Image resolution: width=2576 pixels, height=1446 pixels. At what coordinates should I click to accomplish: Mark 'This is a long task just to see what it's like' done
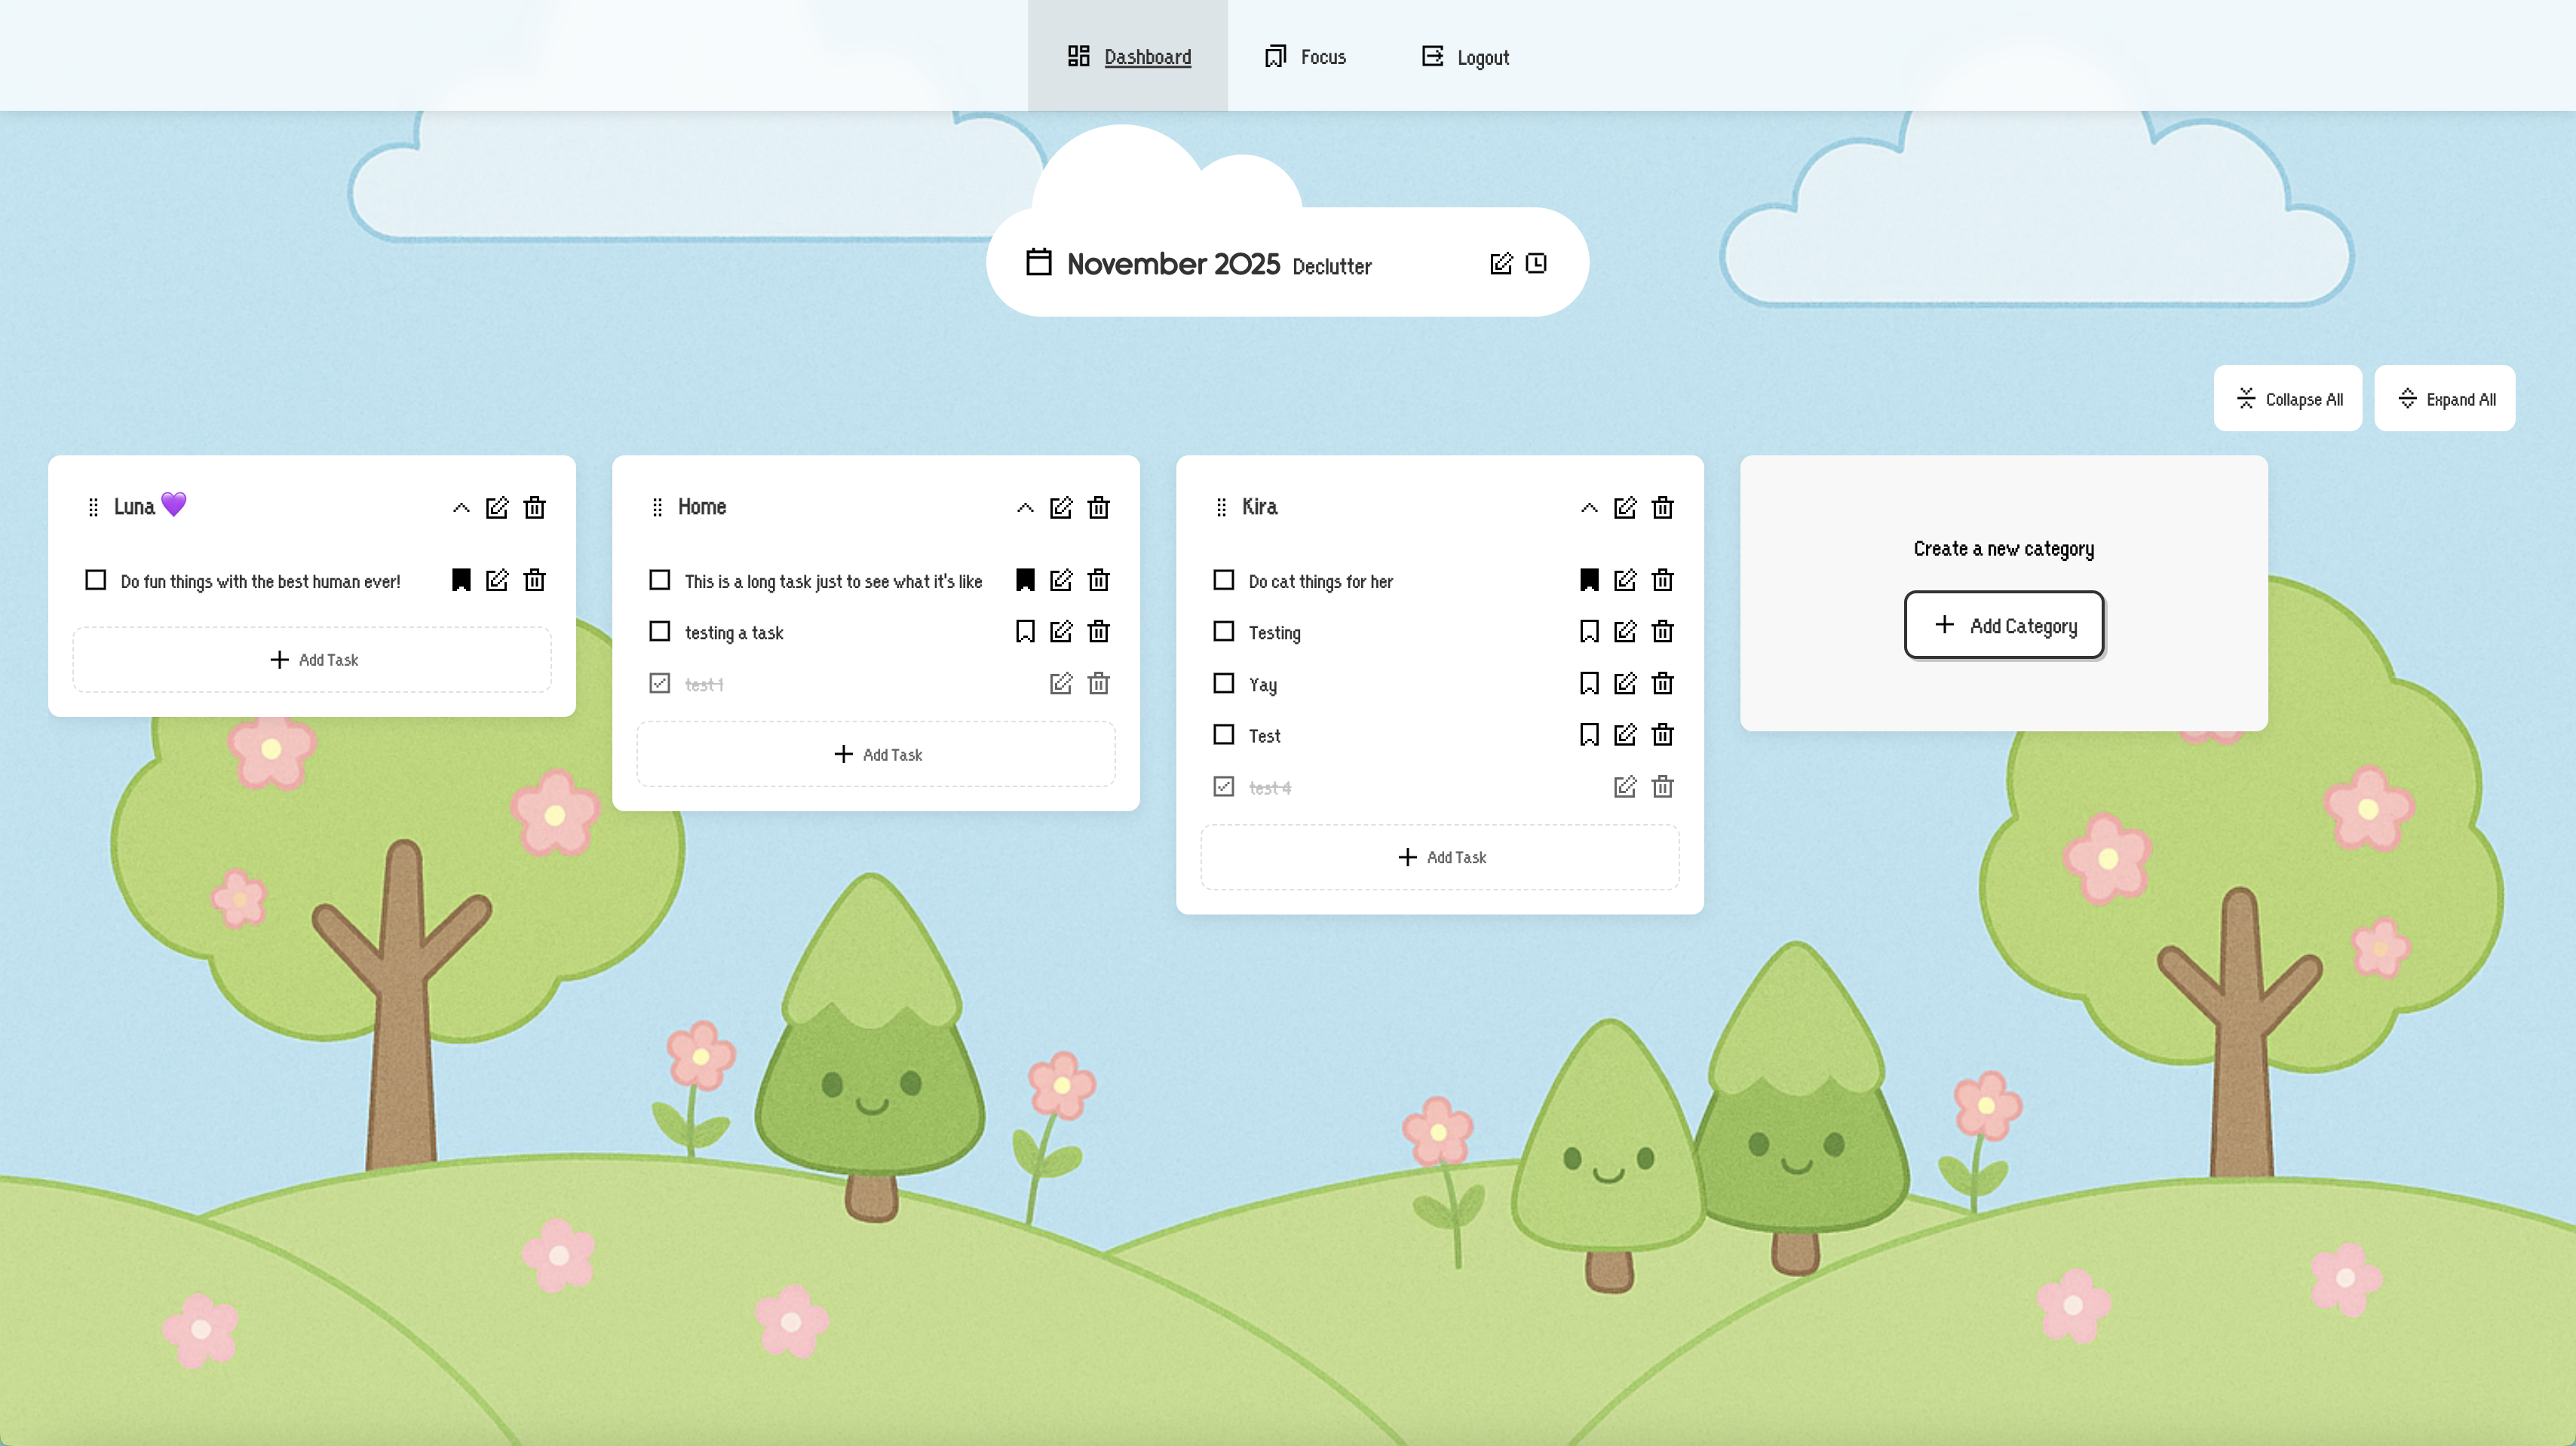coord(659,580)
